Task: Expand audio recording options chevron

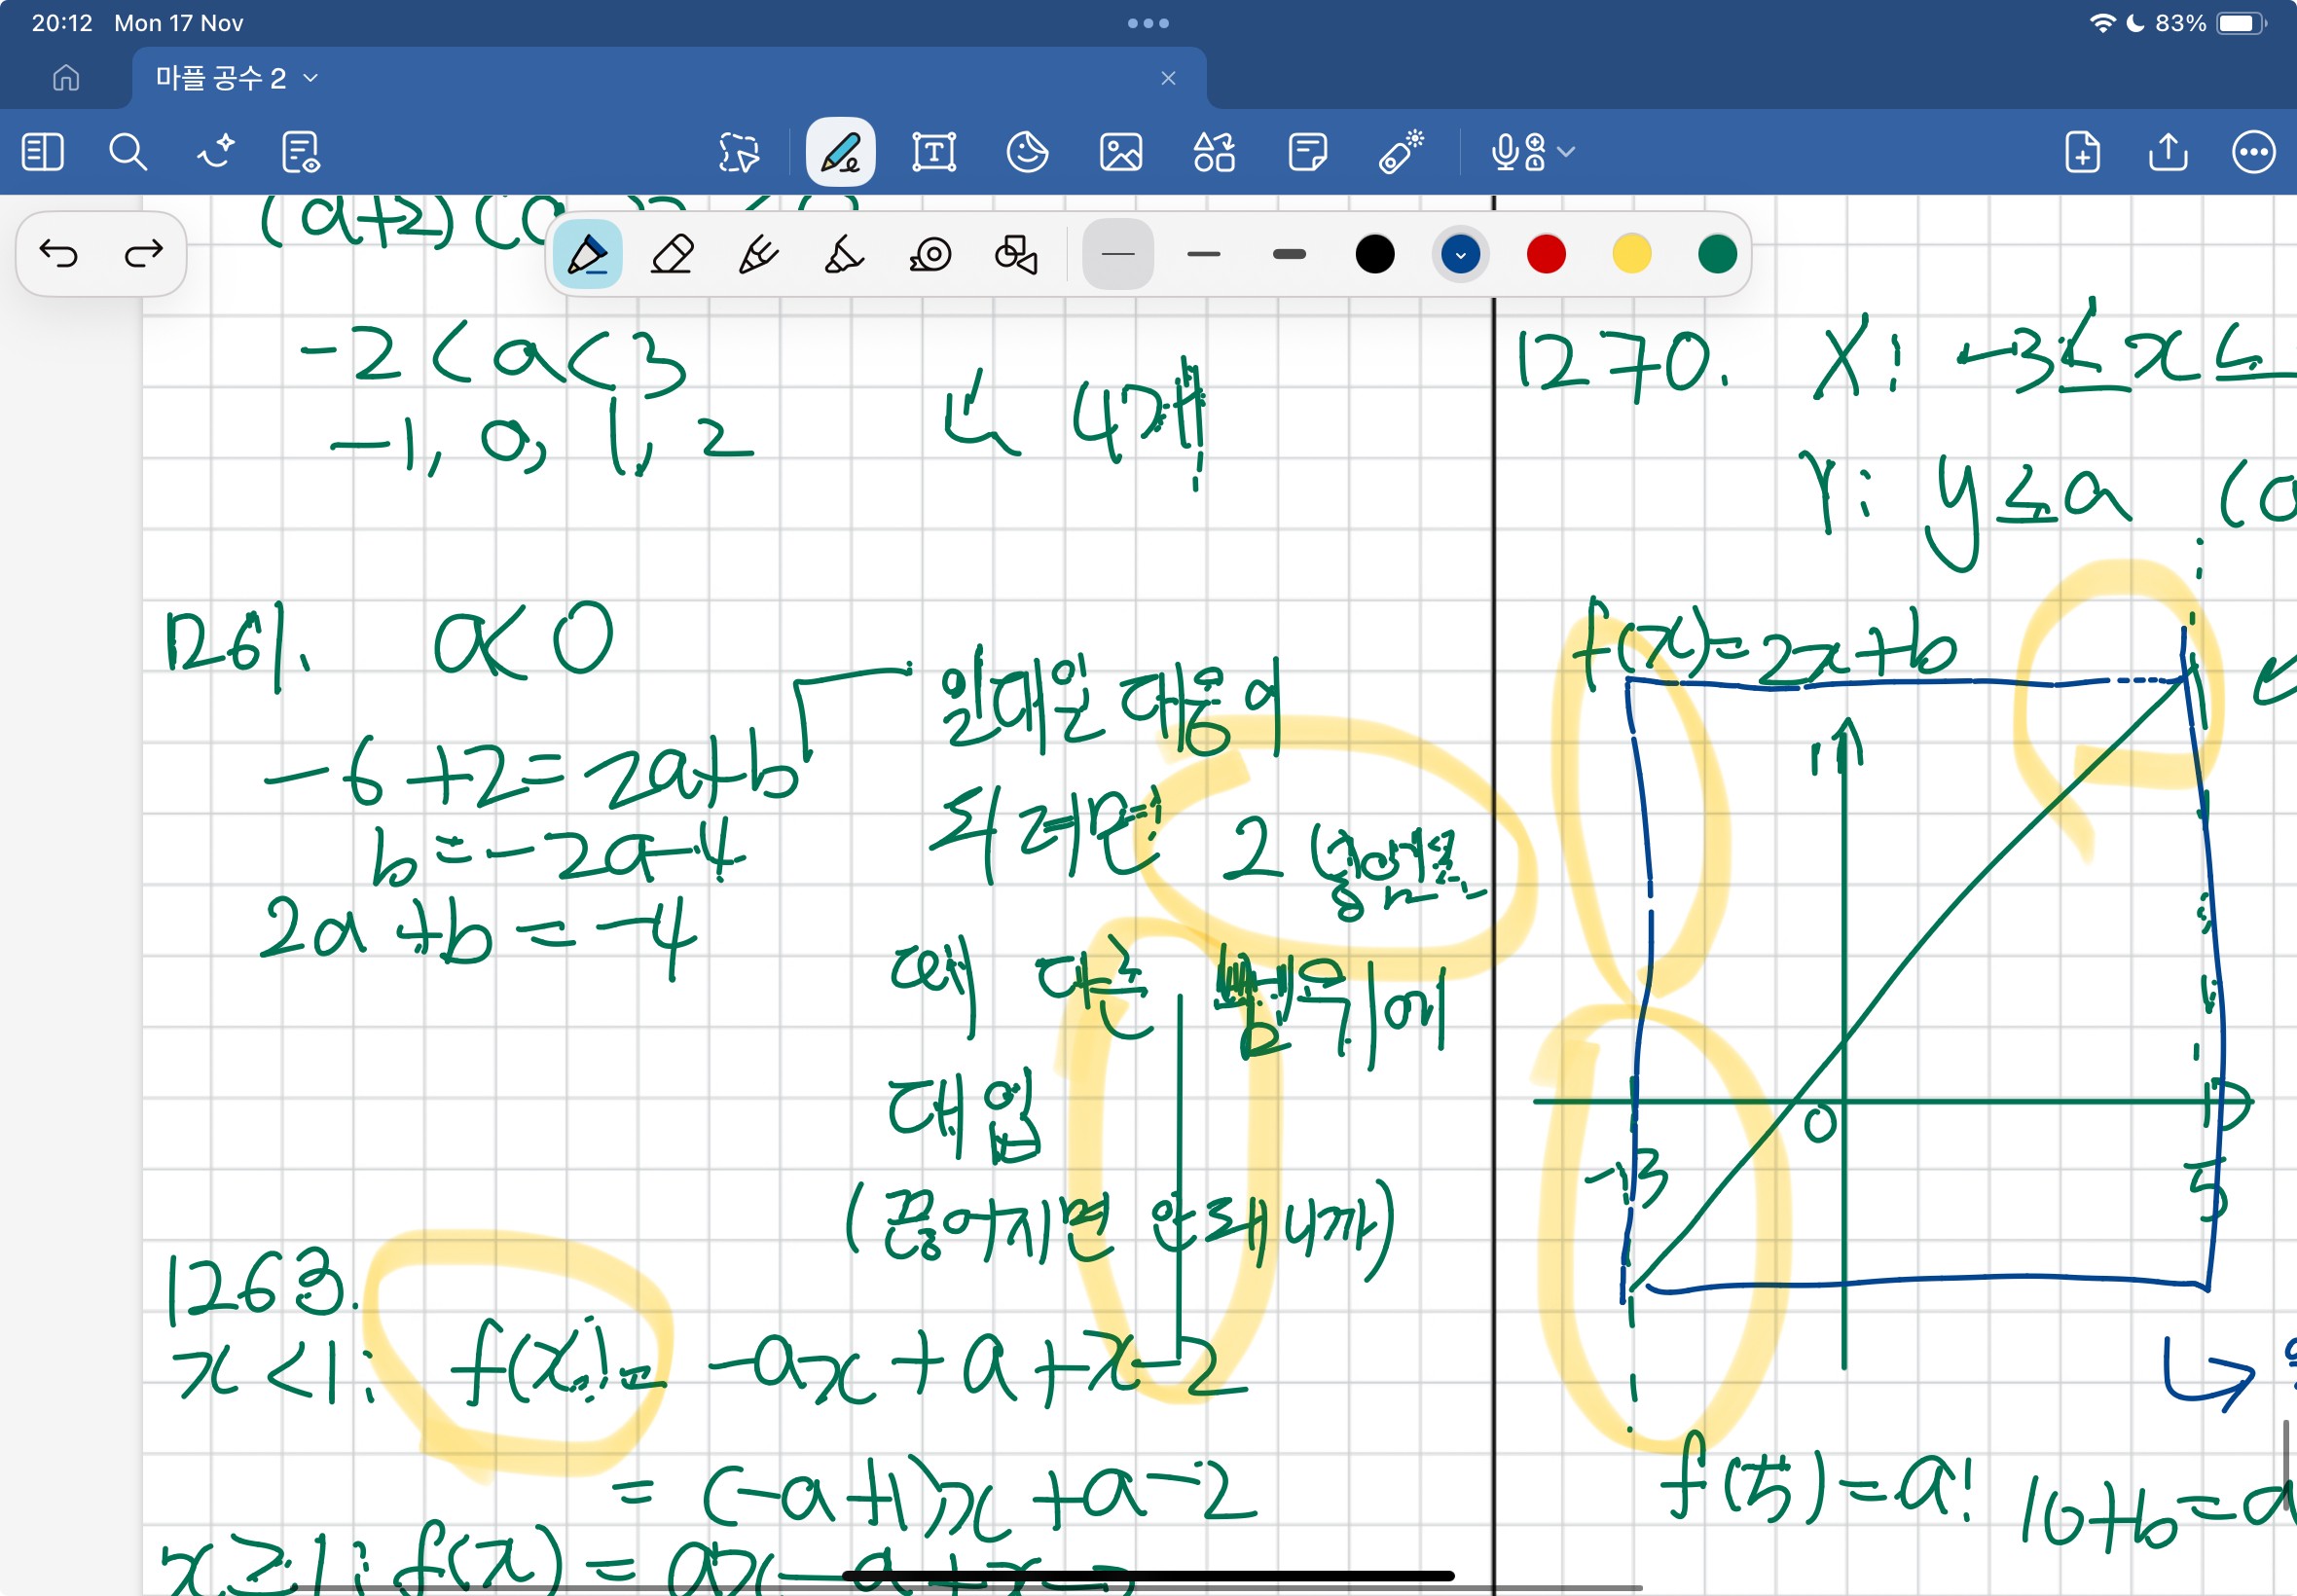Action: click(x=1567, y=152)
